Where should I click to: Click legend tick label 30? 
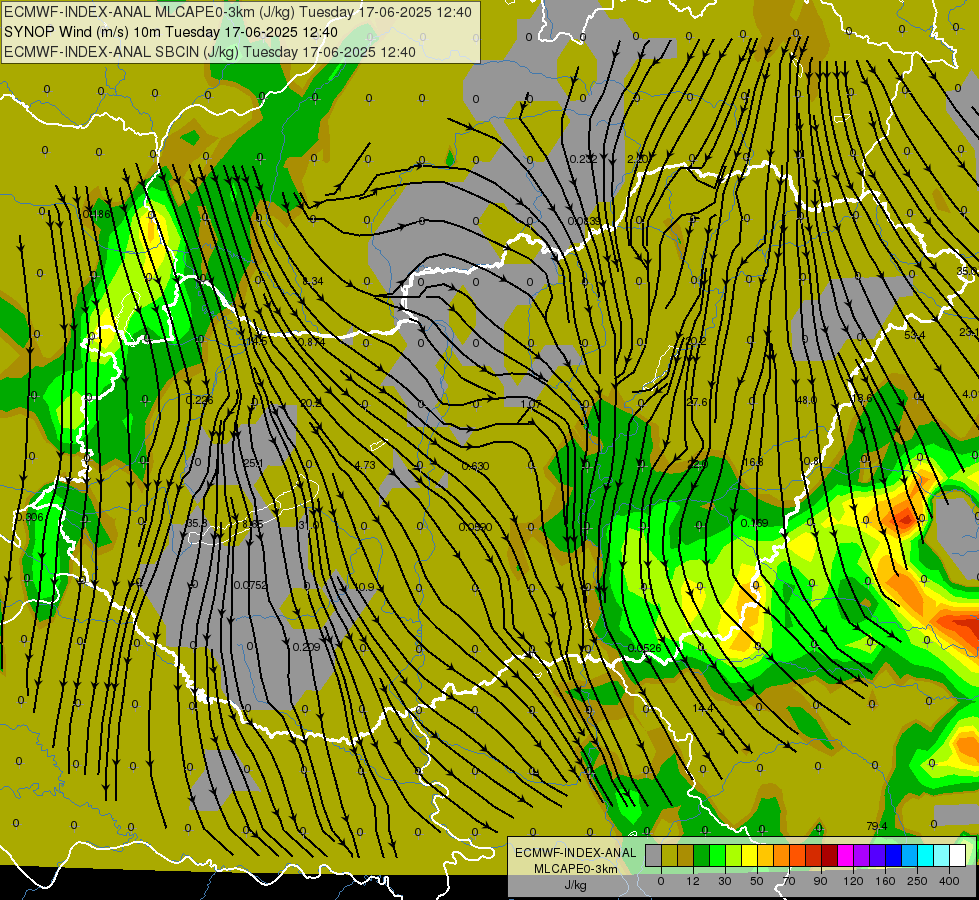[725, 881]
